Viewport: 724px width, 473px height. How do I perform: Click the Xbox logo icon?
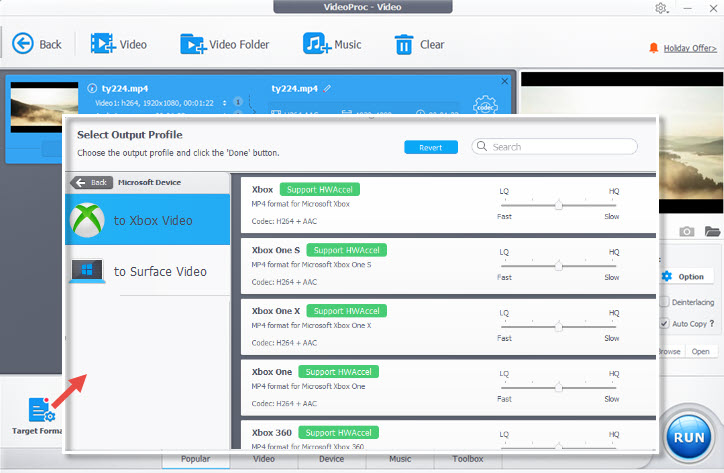[x=87, y=220]
